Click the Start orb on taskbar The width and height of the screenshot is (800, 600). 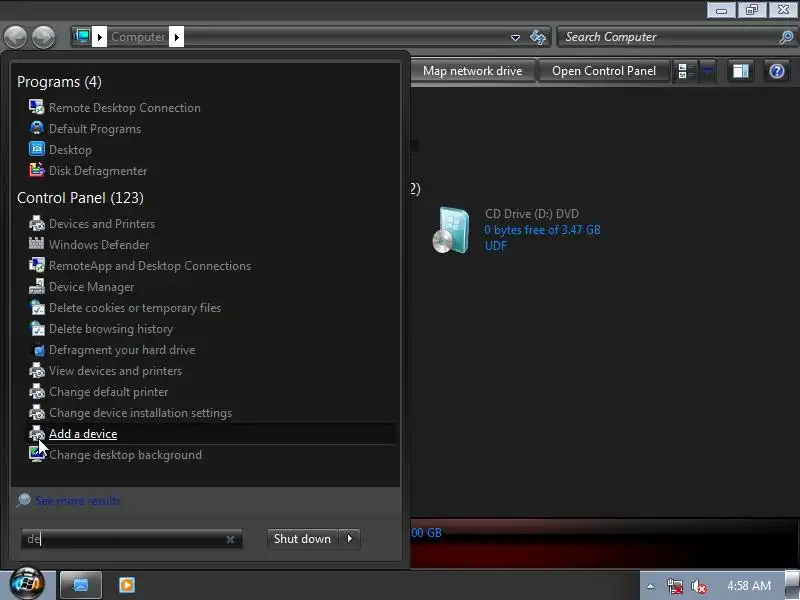pyautogui.click(x=27, y=583)
